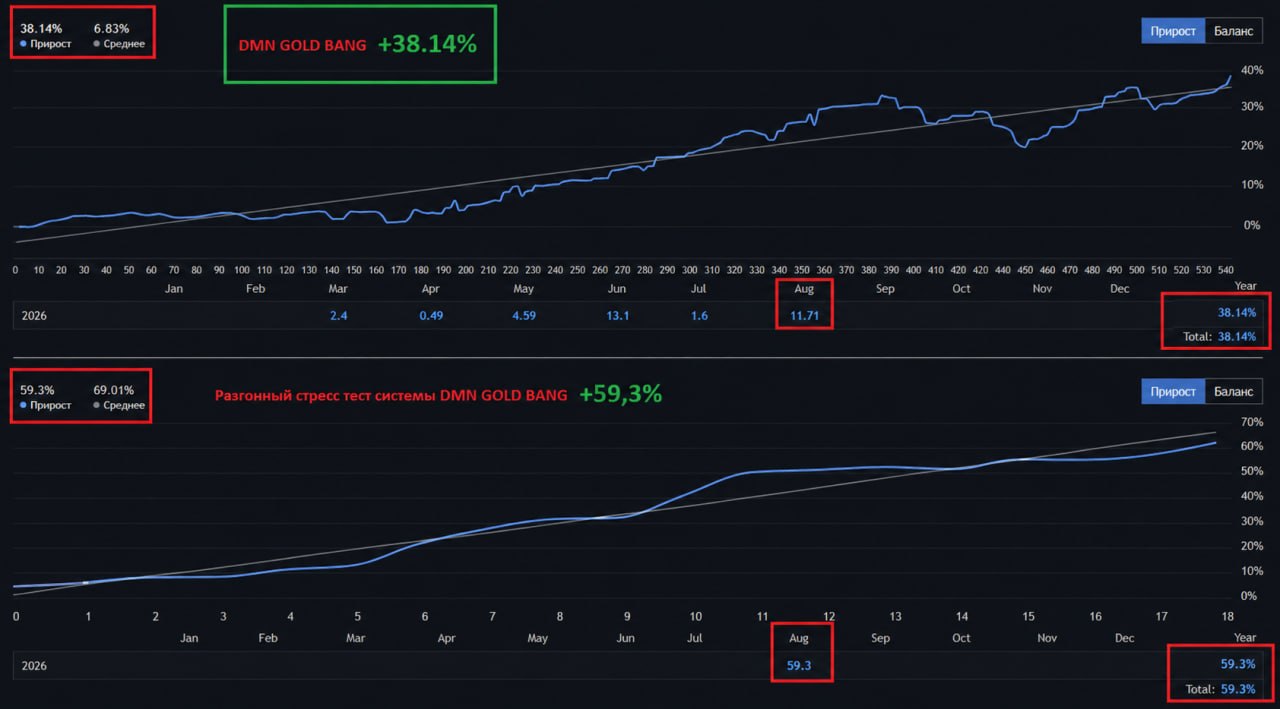Click the May value 4.59
The image size is (1280, 709).
coord(524,315)
